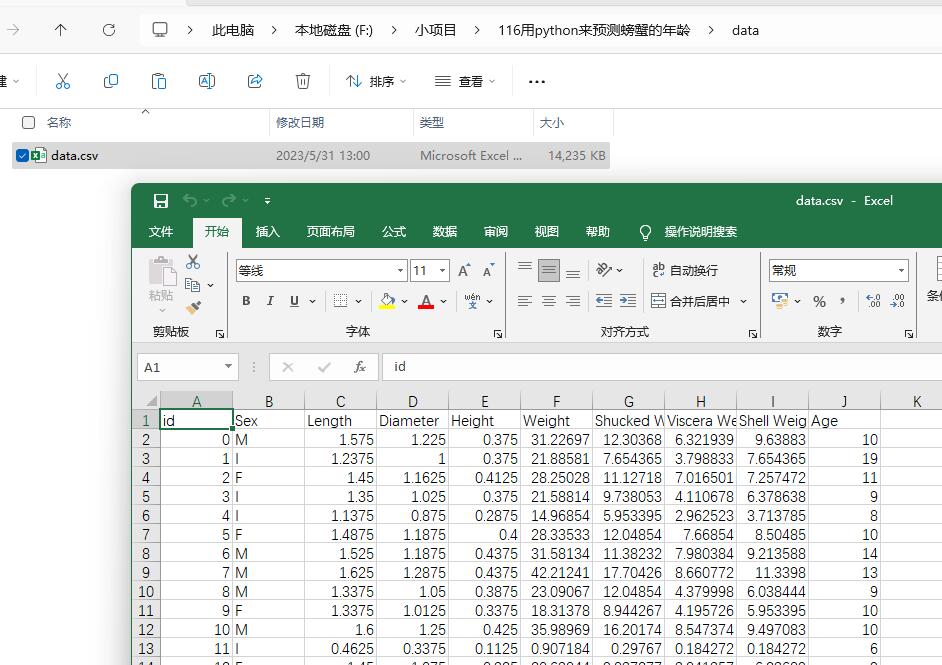Open the font group dialog launcher
The image size is (942, 665).
tap(498, 334)
